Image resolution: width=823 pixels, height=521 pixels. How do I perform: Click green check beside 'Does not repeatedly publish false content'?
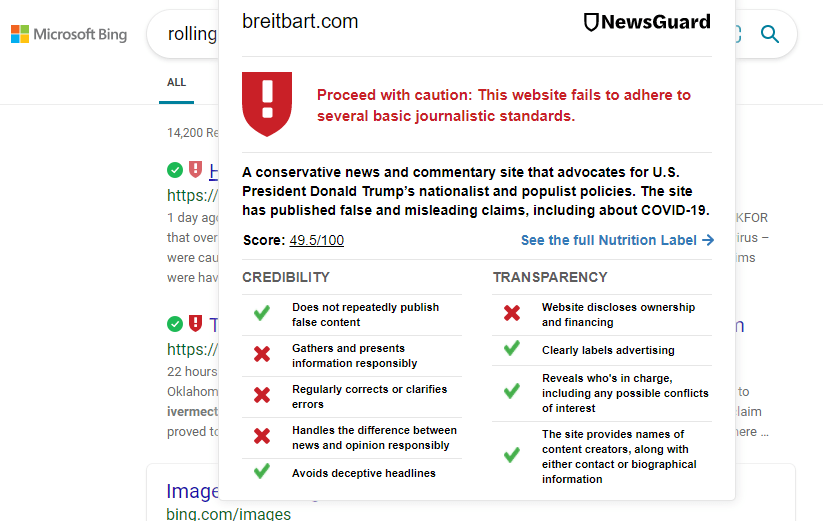tap(262, 314)
